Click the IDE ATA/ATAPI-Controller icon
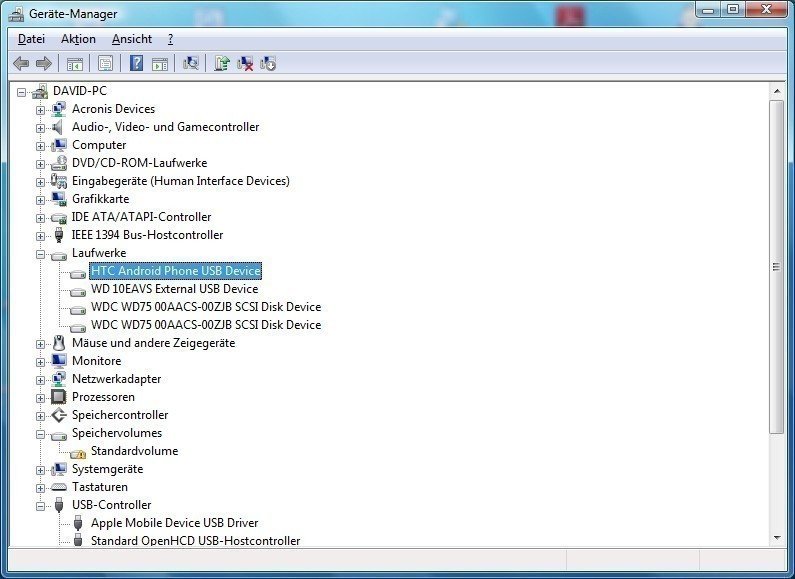This screenshot has height=579, width=795. coord(59,217)
